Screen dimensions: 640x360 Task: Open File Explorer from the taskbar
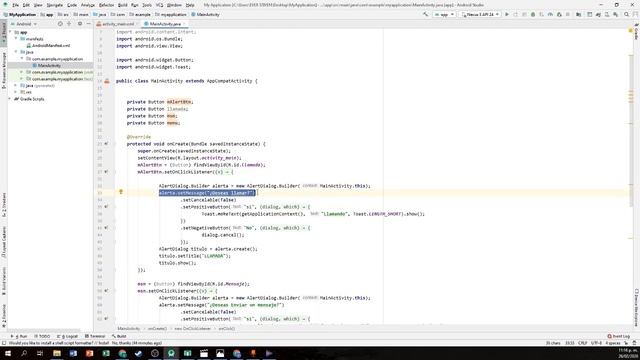(x=57, y=353)
